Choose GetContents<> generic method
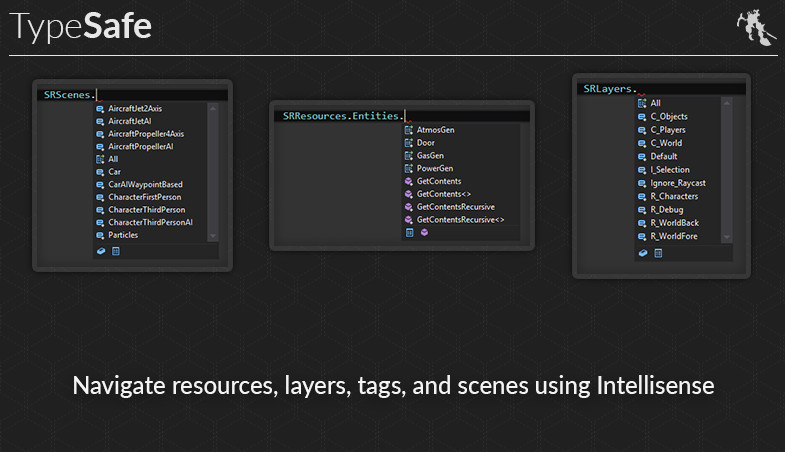 444,194
